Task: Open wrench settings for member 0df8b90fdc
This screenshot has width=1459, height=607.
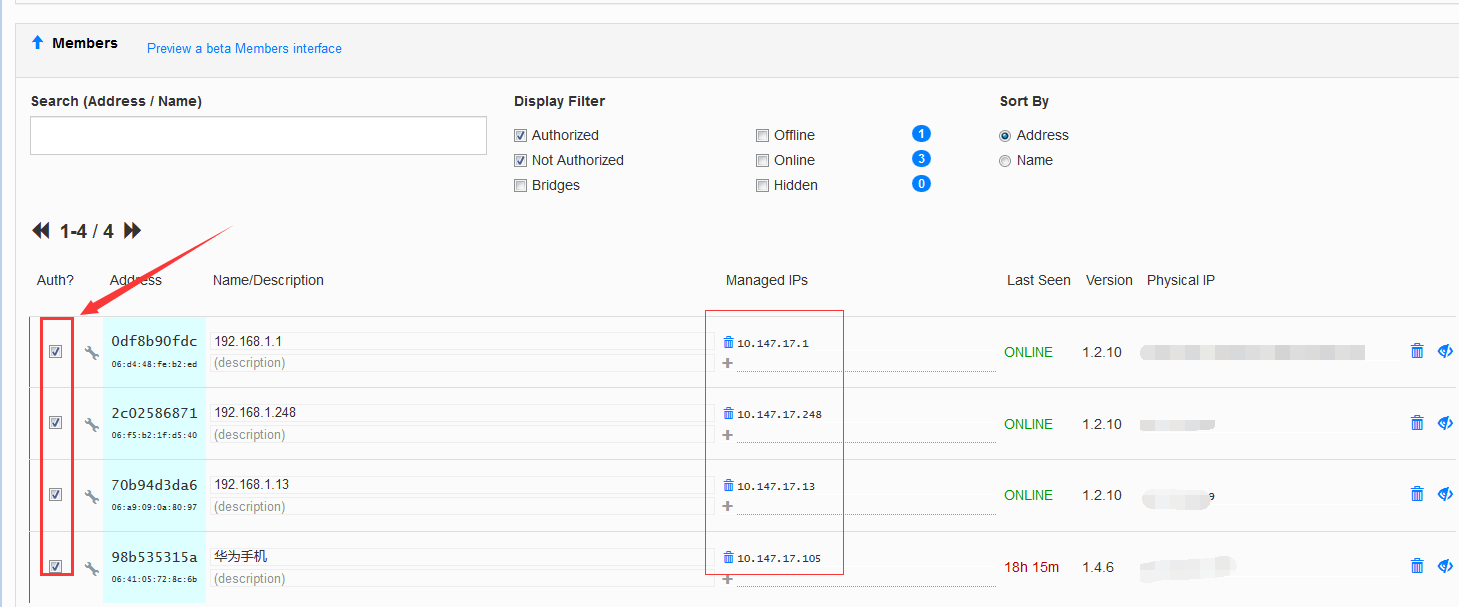Action: click(x=91, y=353)
